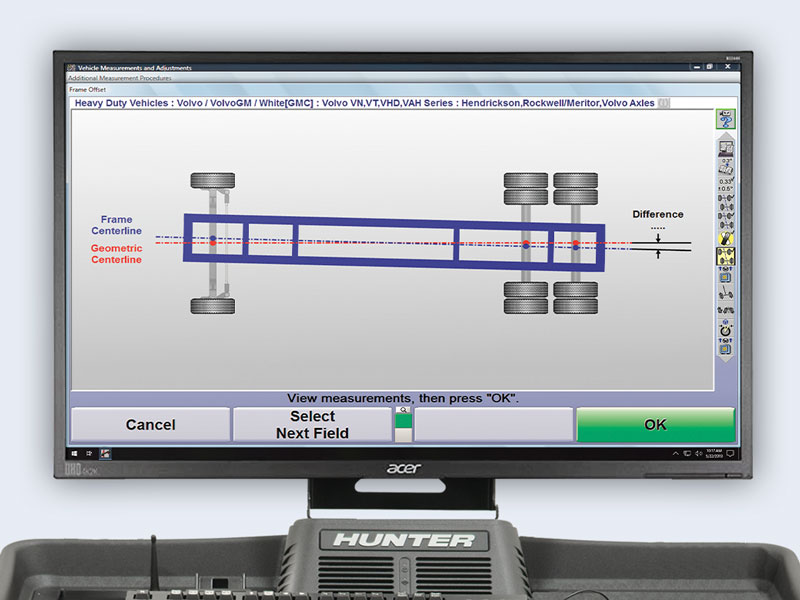Click the highlighted Help question mark icon
The height and width of the screenshot is (600, 800).
(725, 119)
